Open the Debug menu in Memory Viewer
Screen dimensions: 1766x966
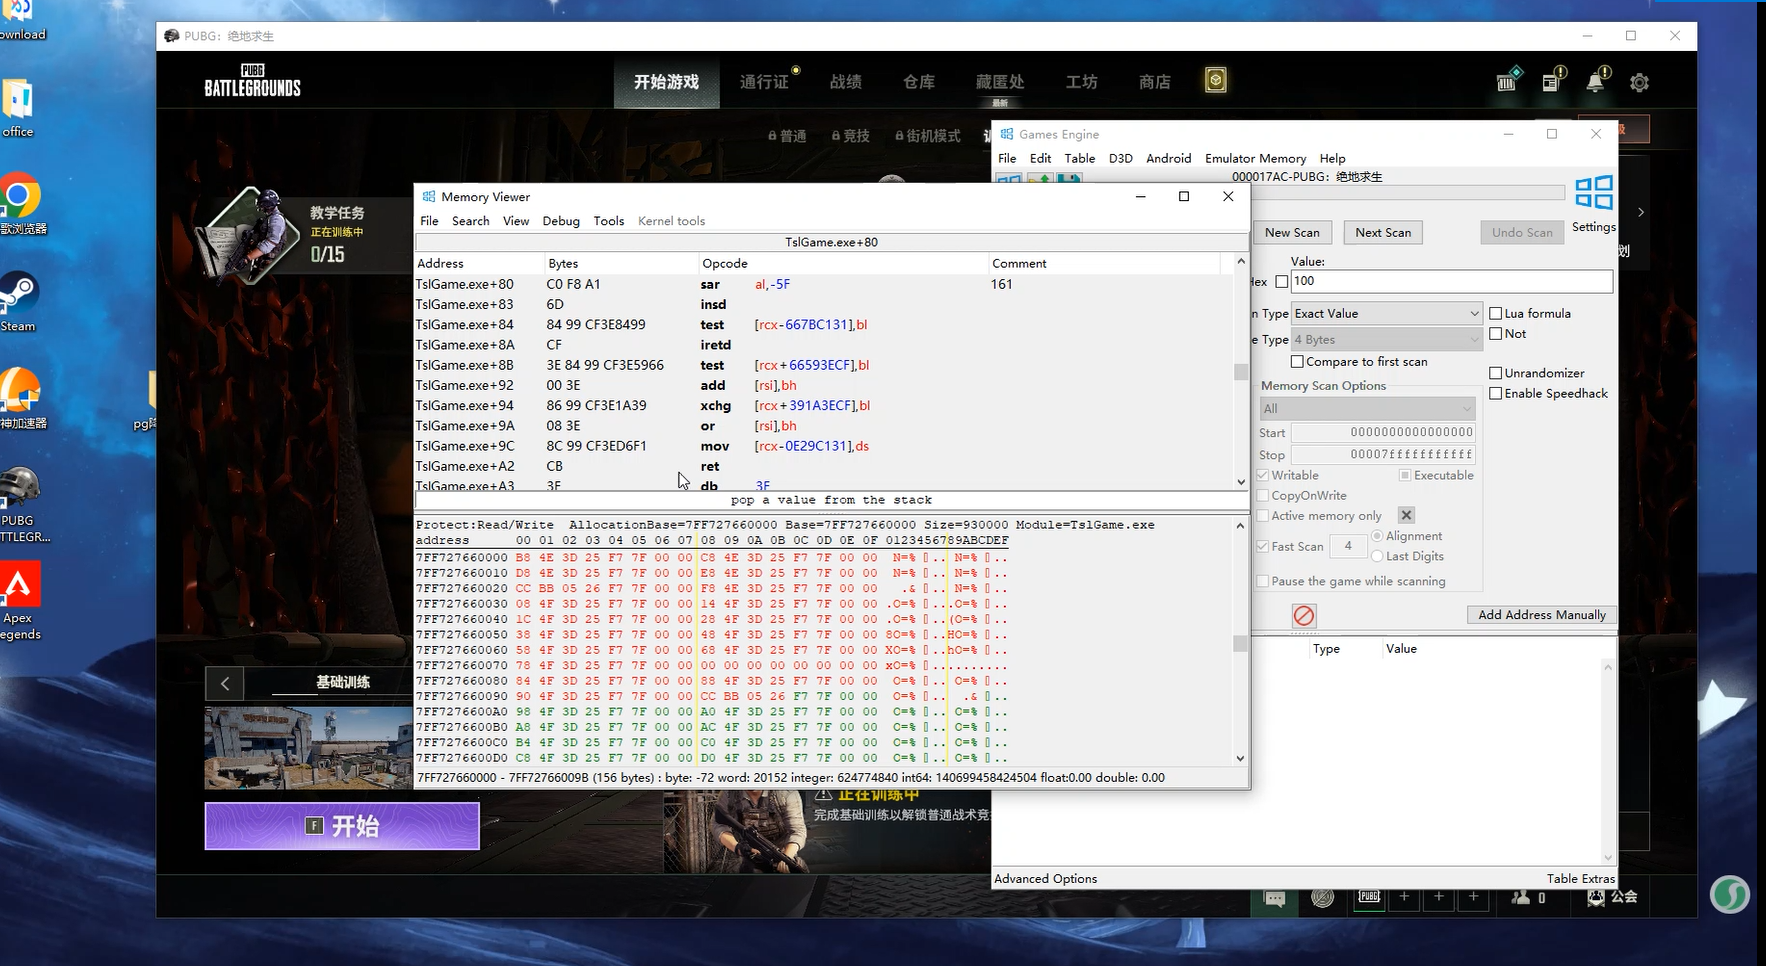tap(561, 221)
